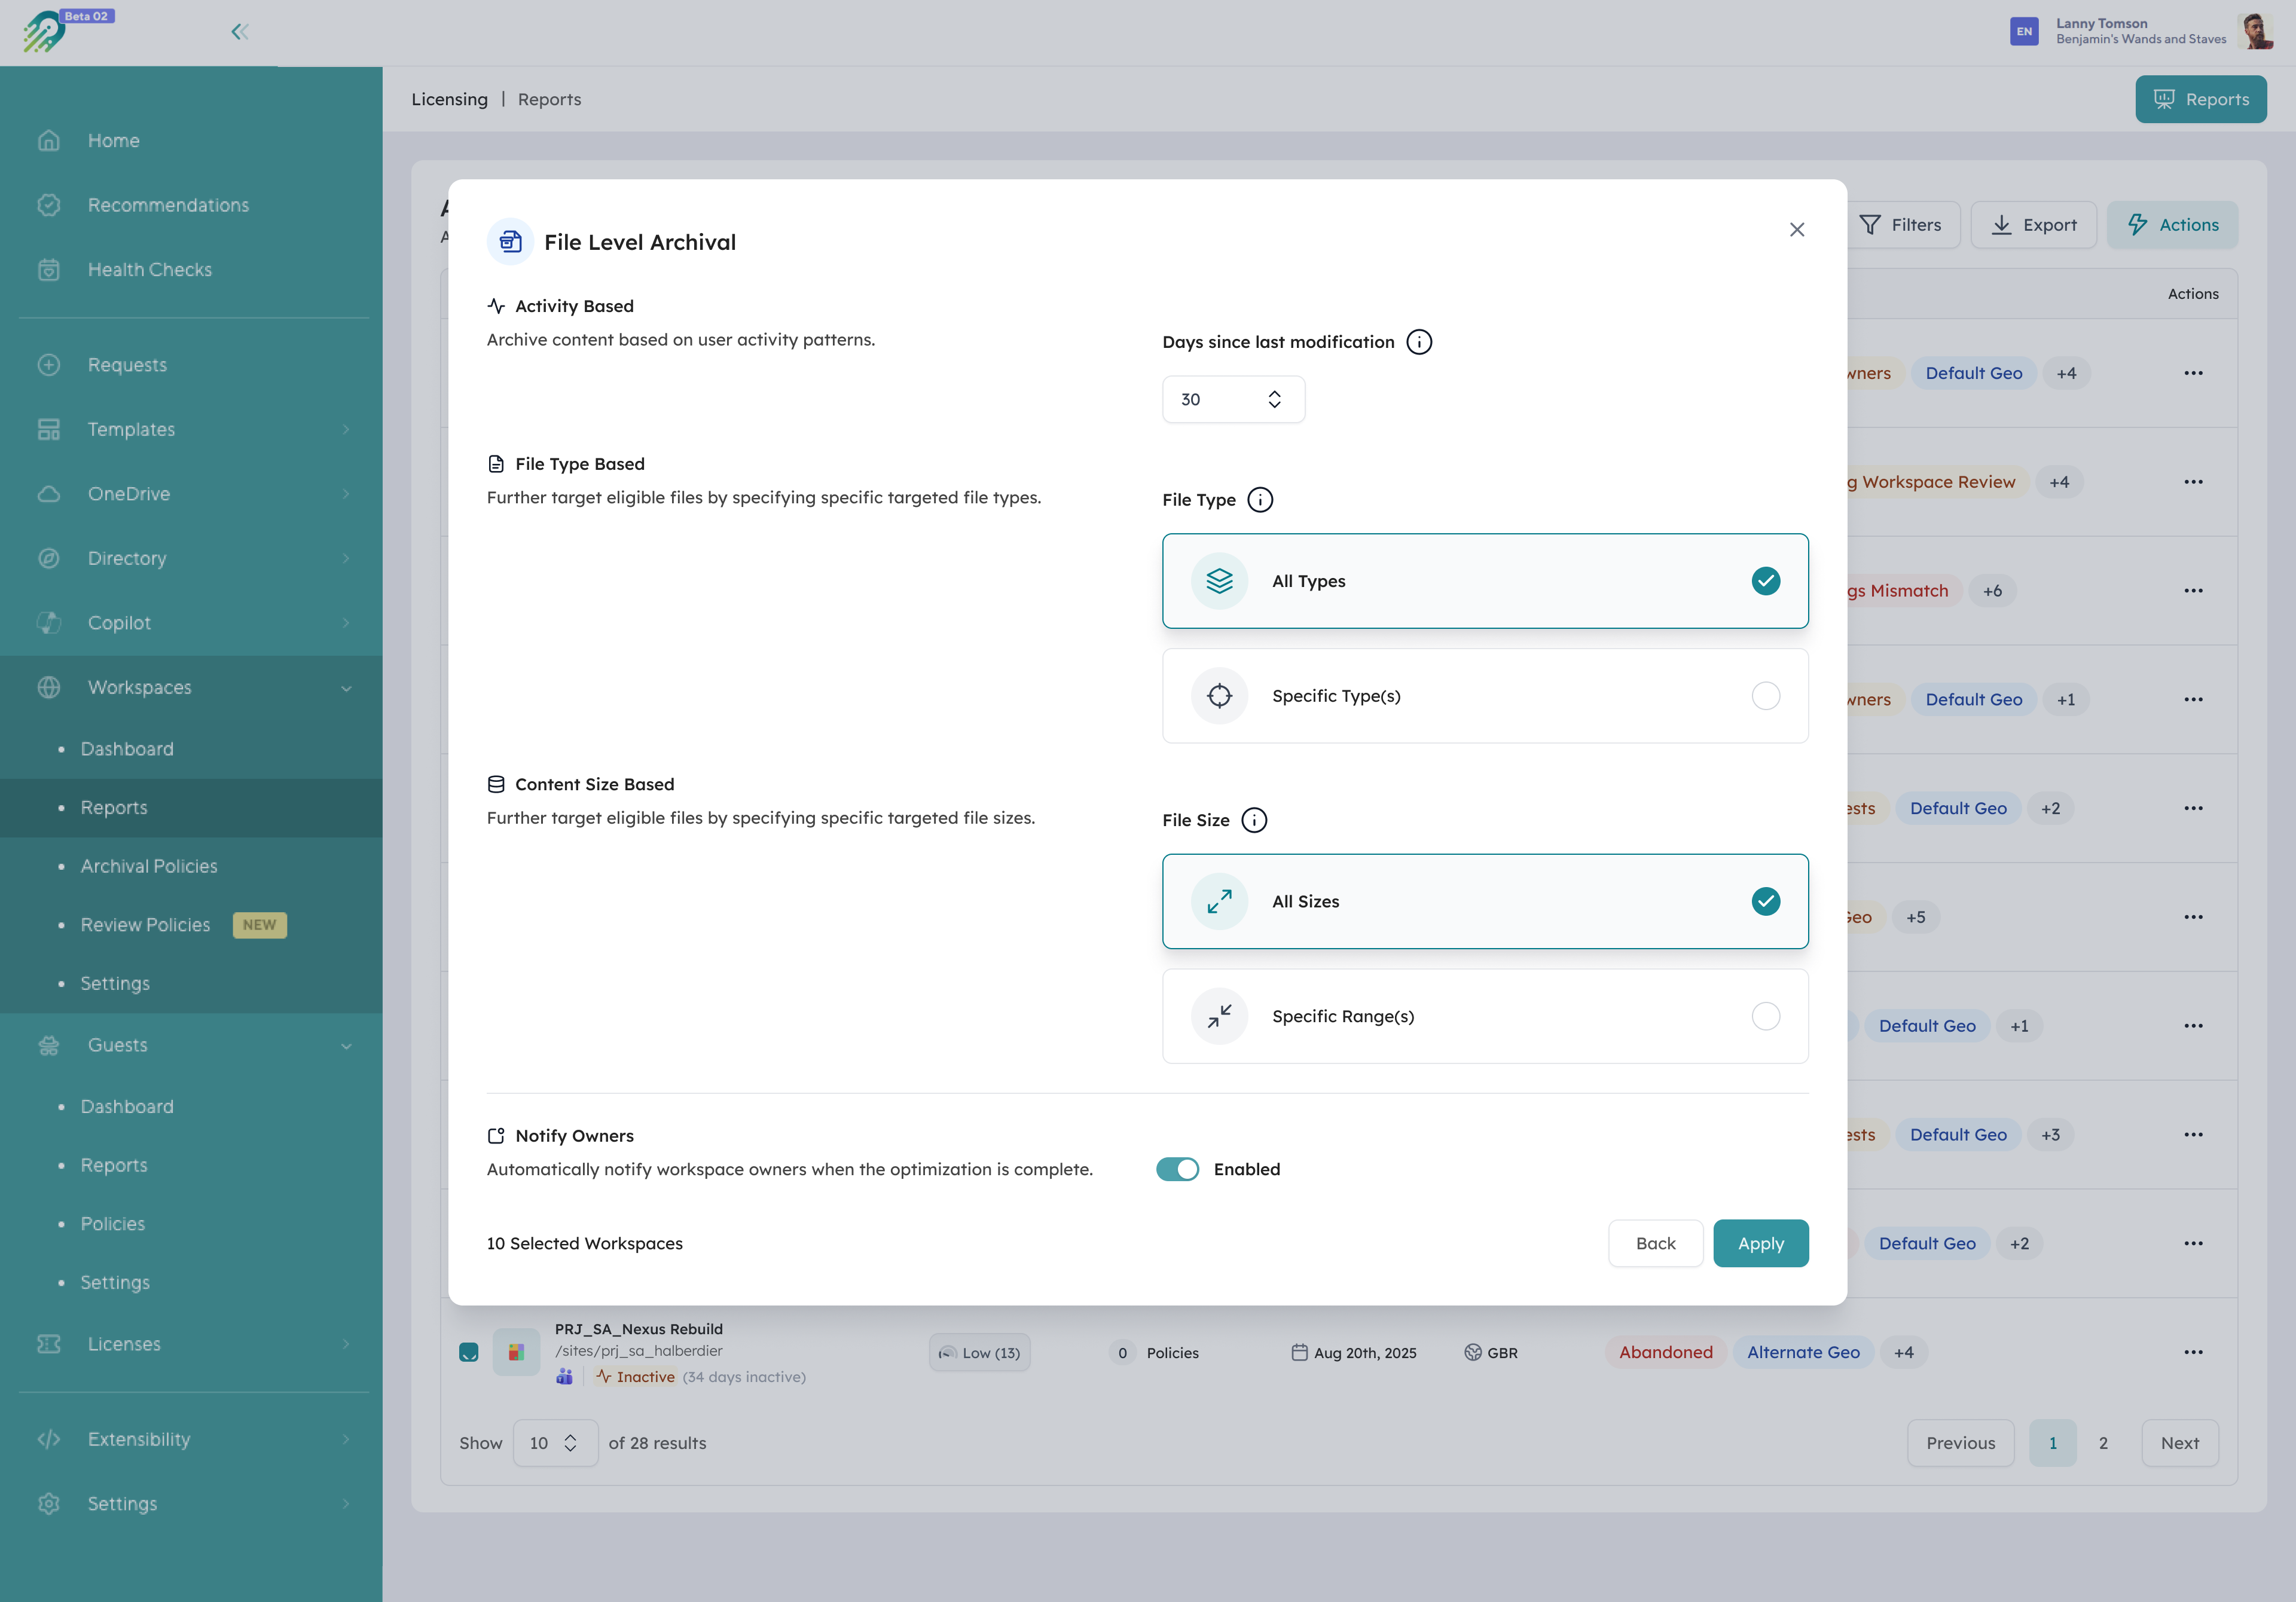The height and width of the screenshot is (1602, 2296).
Task: Click the Licensing breadcrumb link
Action: tap(449, 99)
